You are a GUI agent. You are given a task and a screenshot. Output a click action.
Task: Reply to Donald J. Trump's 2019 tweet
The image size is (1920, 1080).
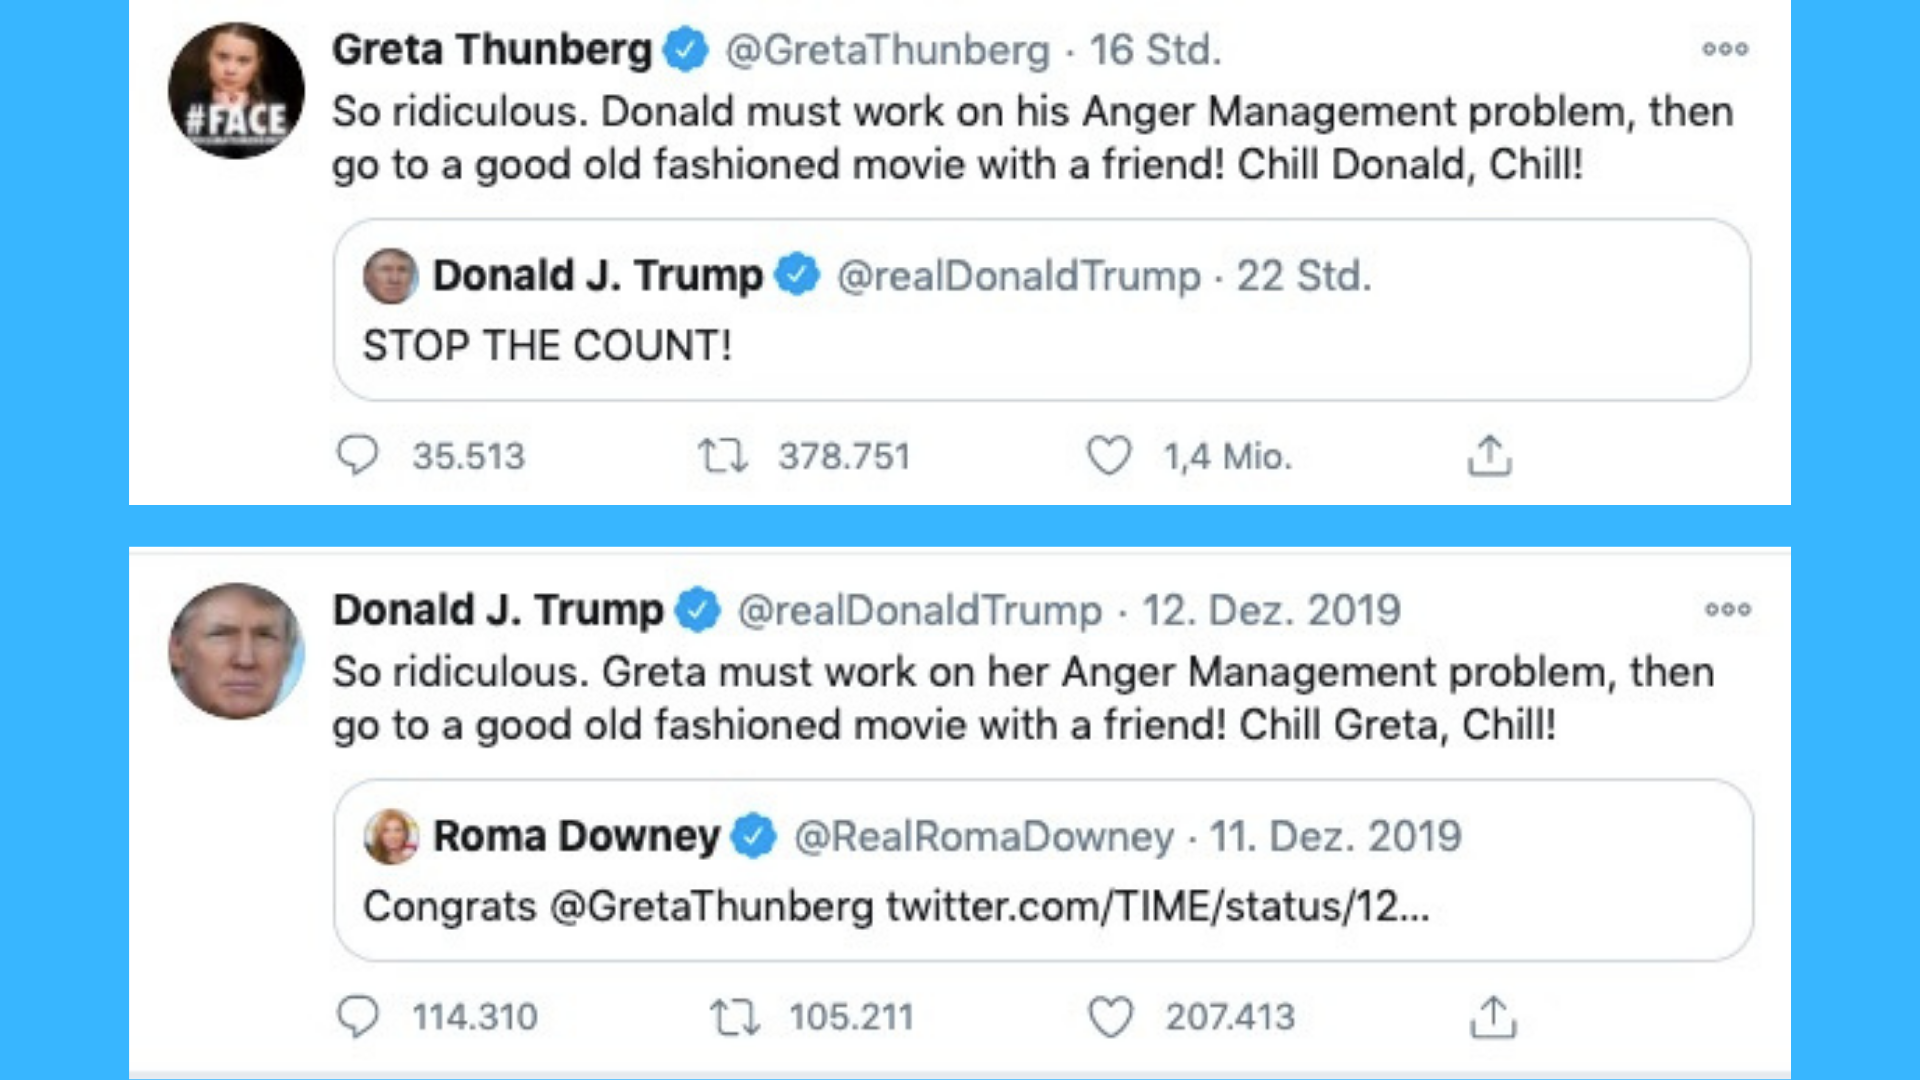357,1016
